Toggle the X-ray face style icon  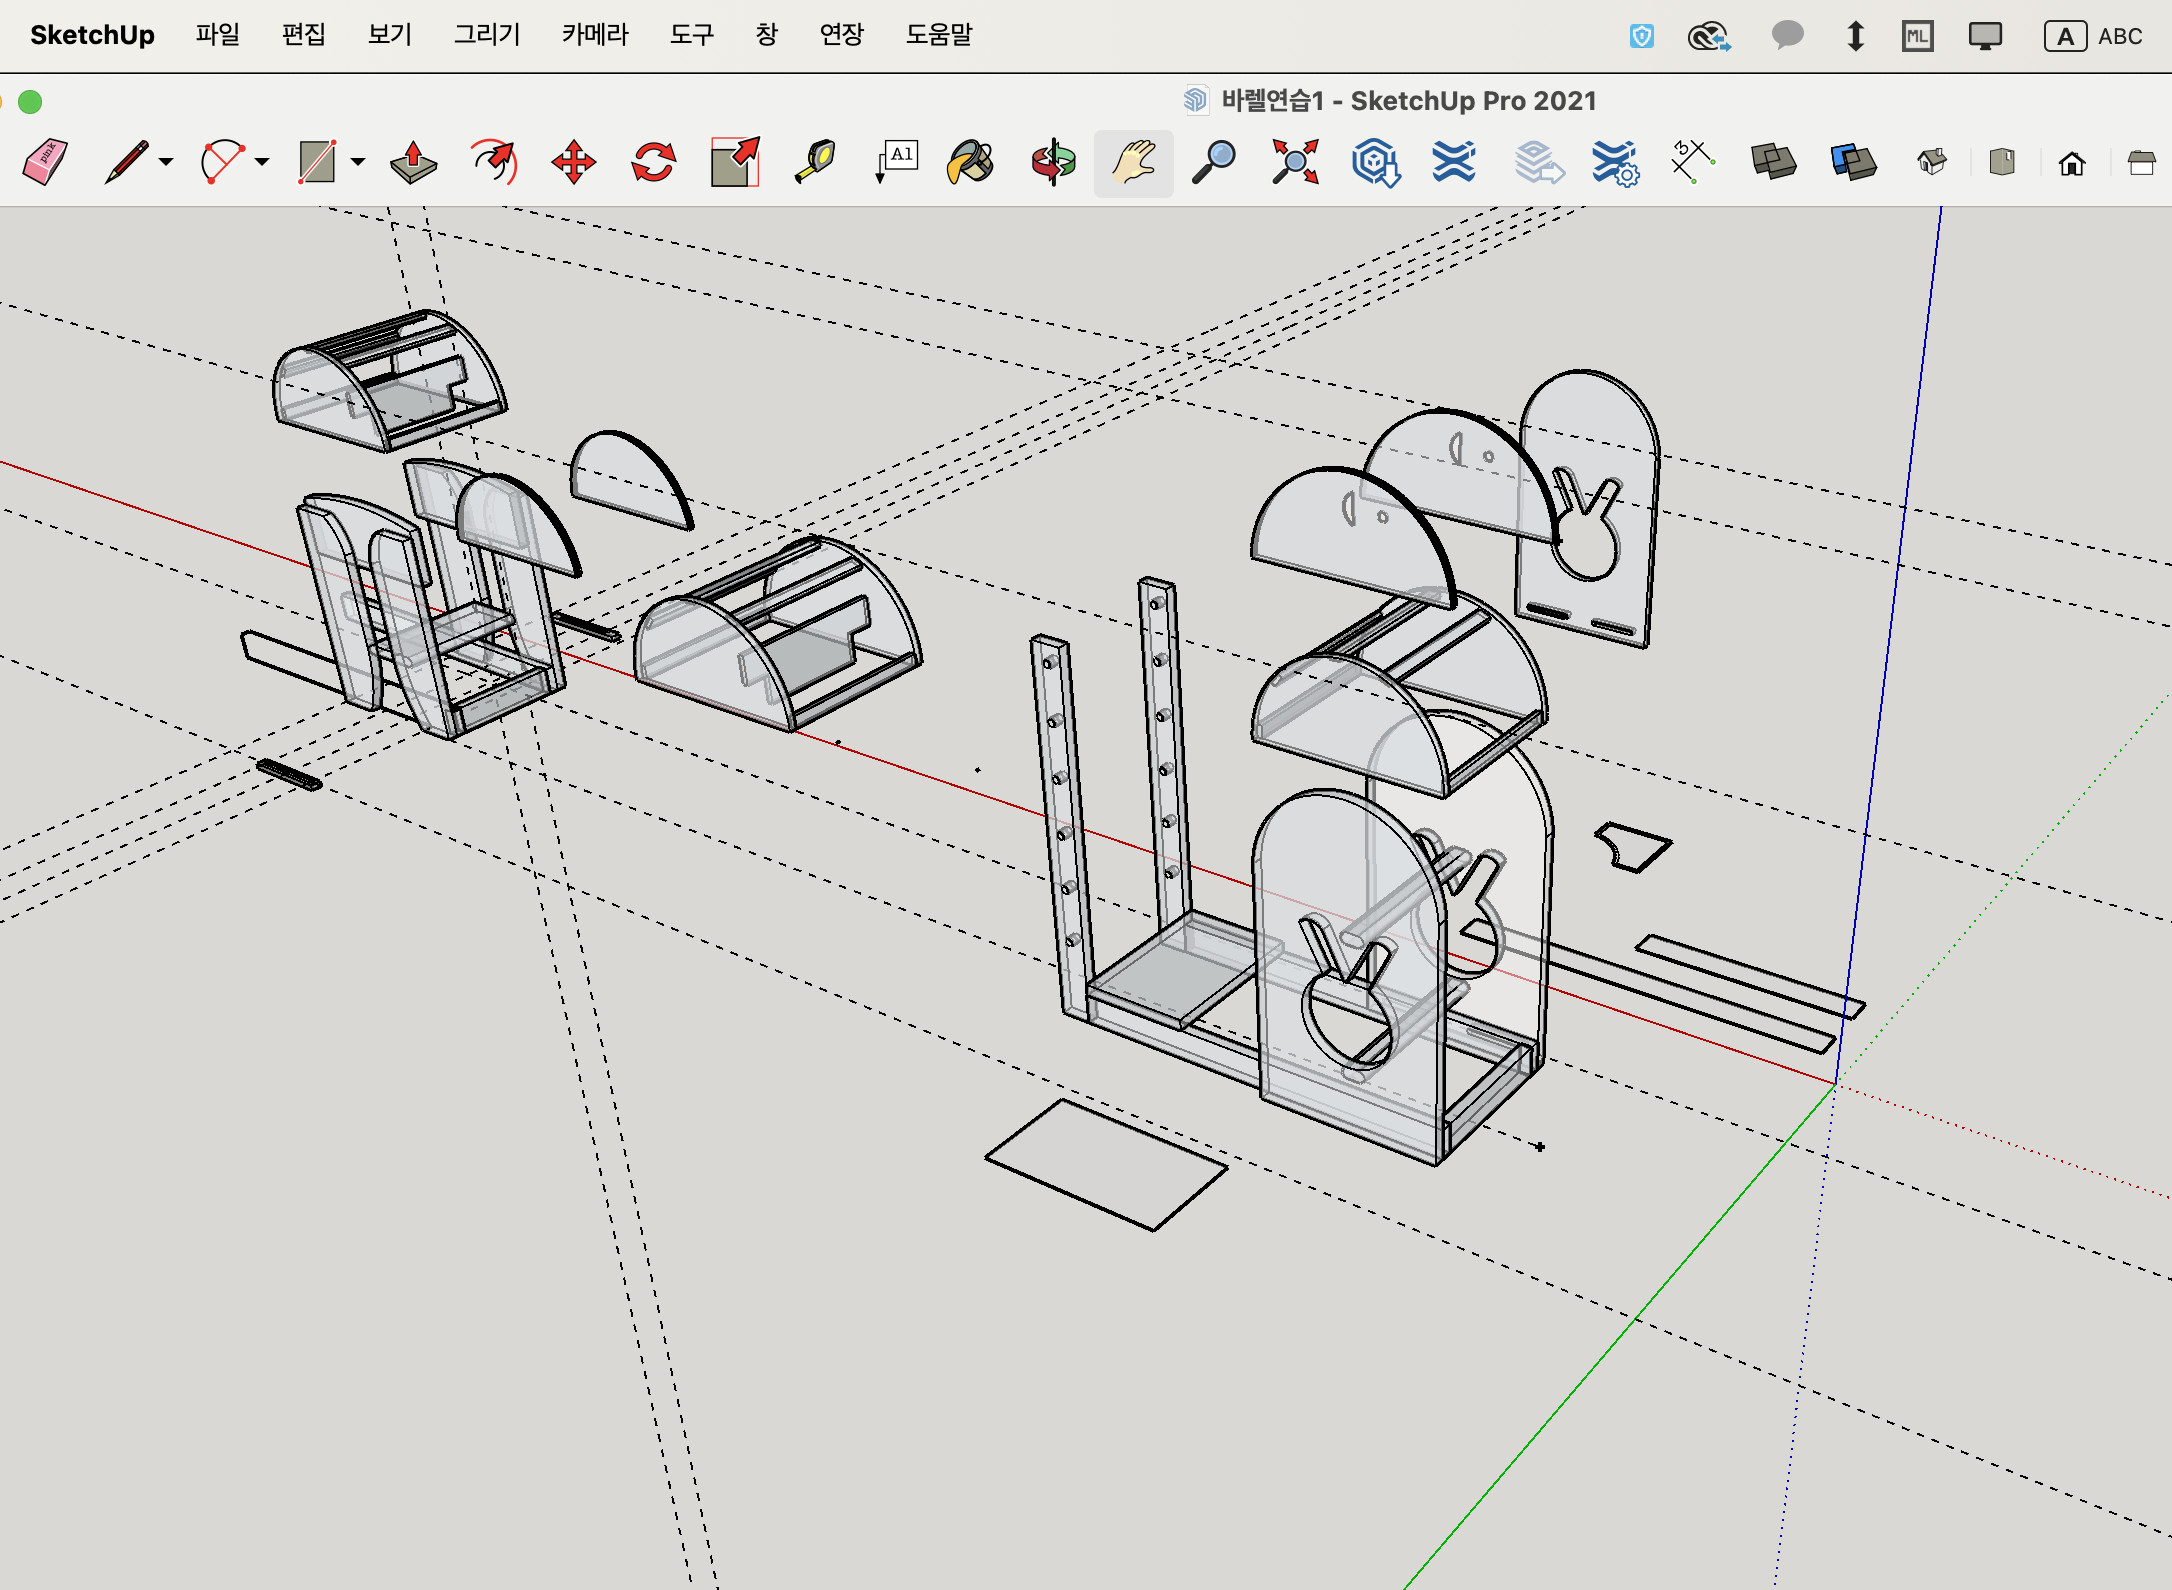[1774, 162]
